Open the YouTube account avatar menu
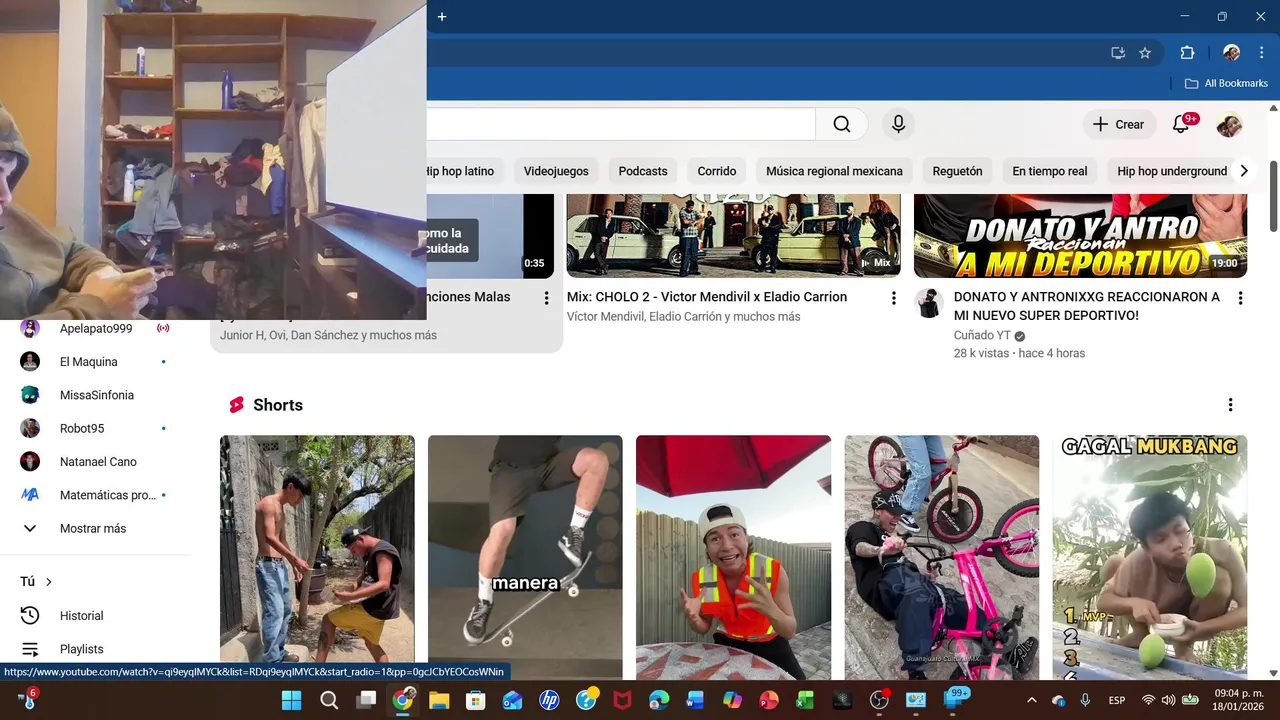This screenshot has width=1280, height=720. pyautogui.click(x=1229, y=124)
